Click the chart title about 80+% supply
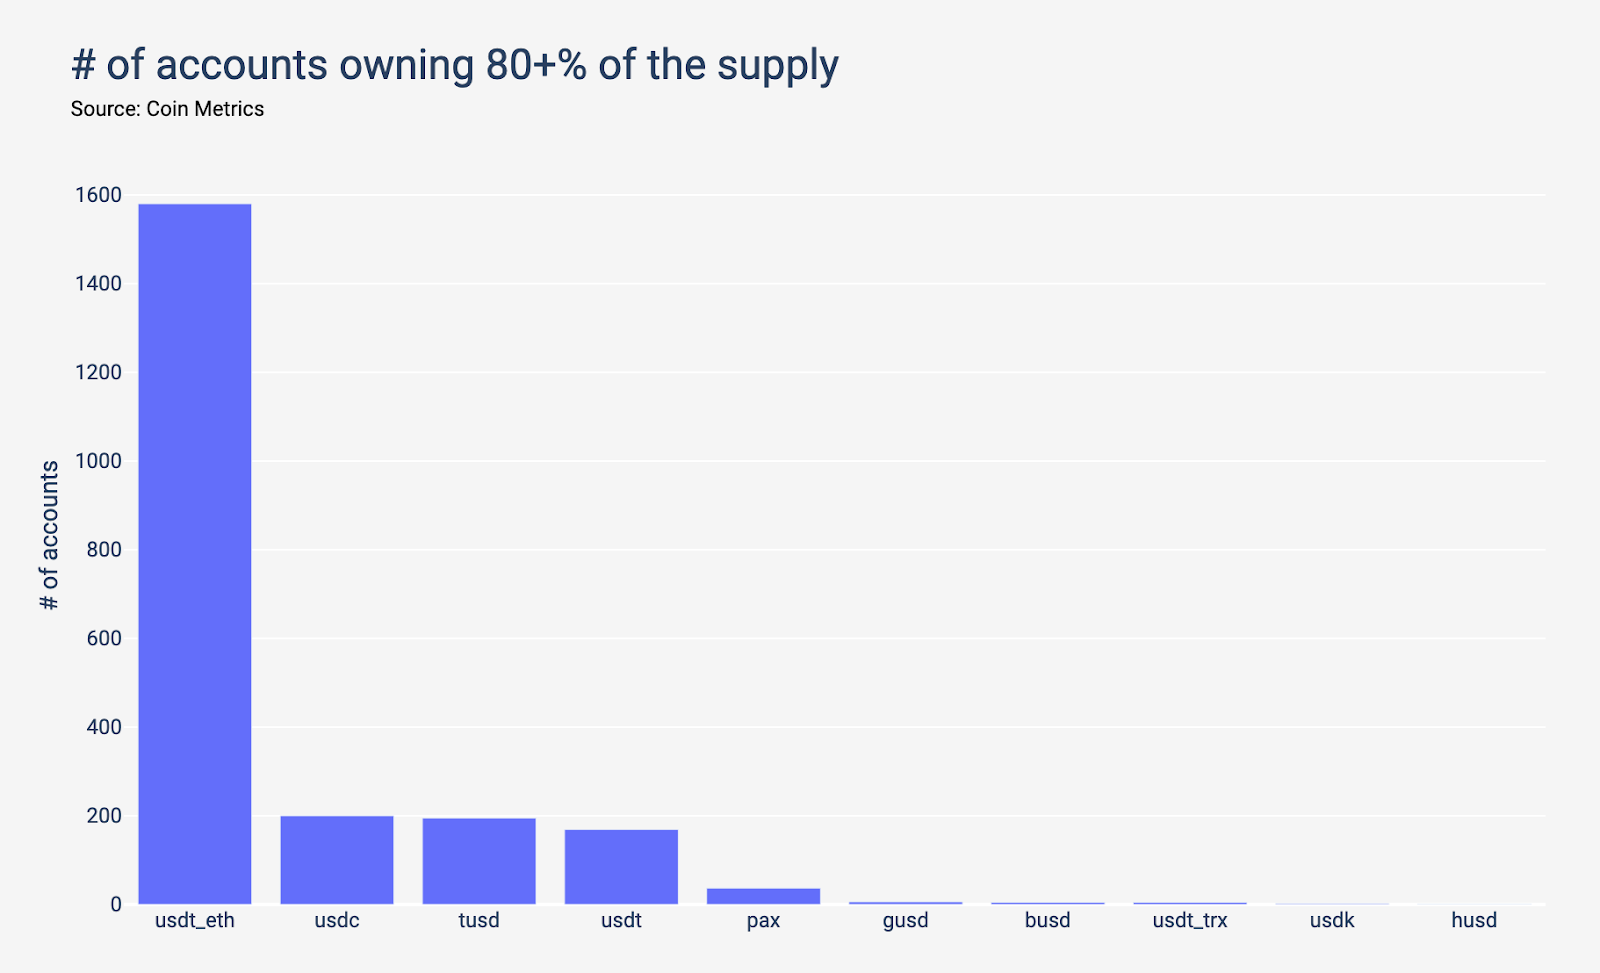Viewport: 1600px width, 973px height. click(455, 65)
